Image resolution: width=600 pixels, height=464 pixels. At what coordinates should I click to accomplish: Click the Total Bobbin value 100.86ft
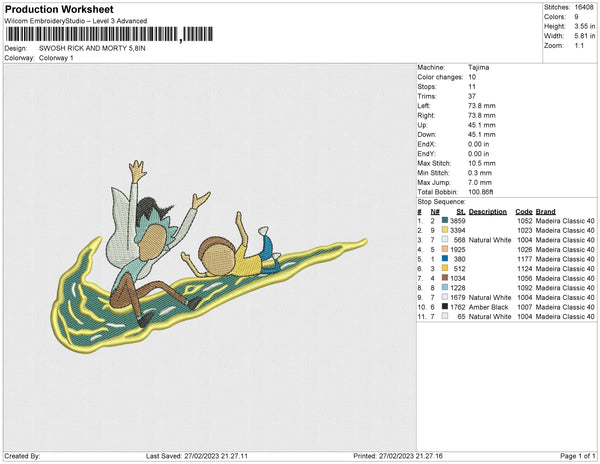[x=481, y=192]
